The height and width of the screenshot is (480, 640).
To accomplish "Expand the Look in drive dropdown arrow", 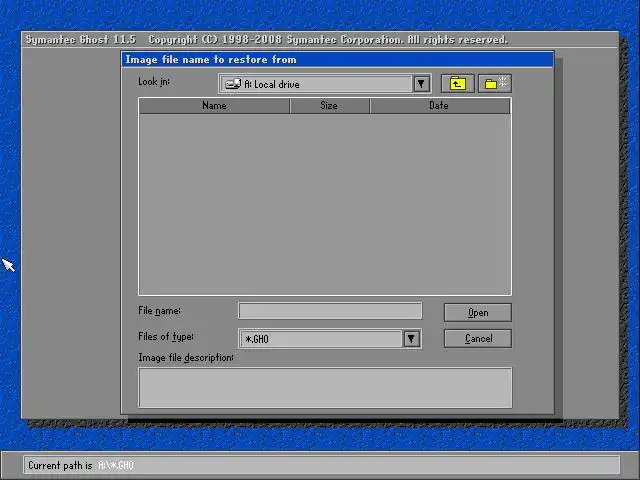I will 421,84.
